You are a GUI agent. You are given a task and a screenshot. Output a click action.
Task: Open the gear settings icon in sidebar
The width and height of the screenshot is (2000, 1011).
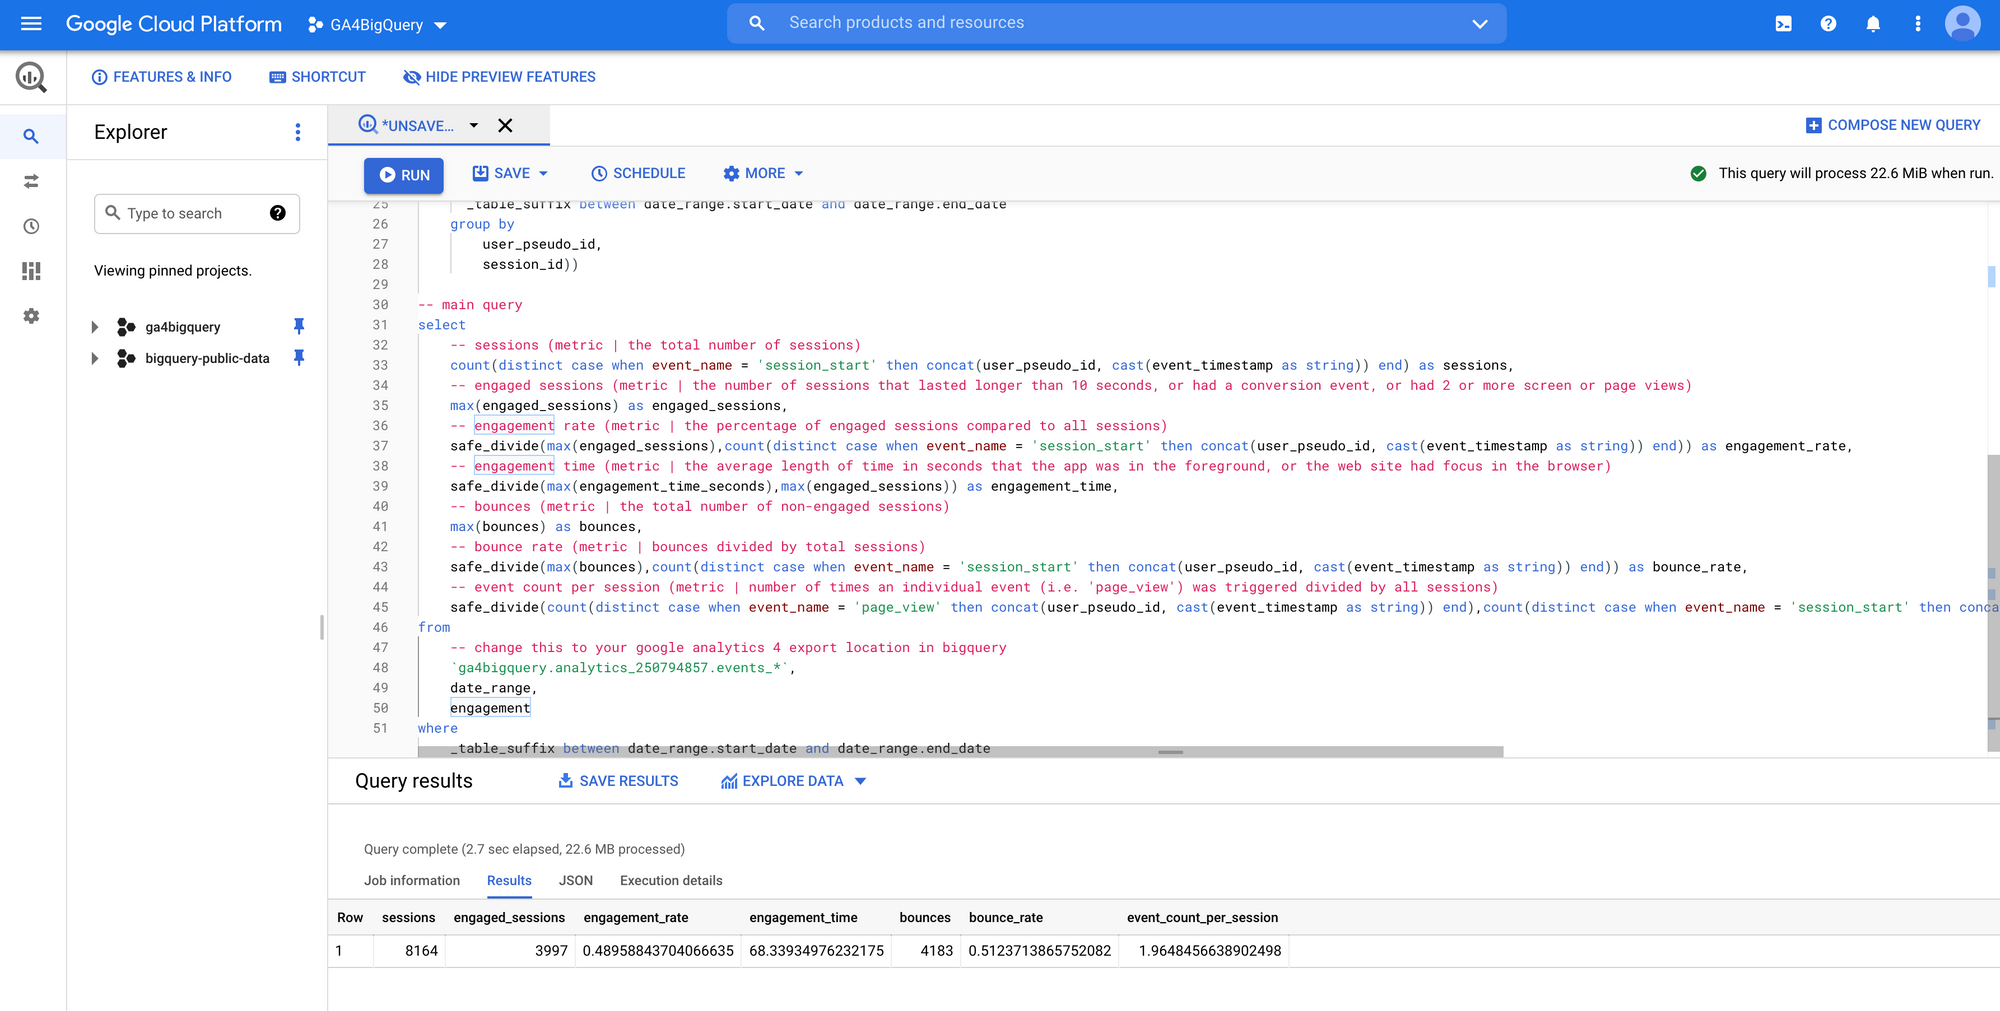tap(31, 316)
